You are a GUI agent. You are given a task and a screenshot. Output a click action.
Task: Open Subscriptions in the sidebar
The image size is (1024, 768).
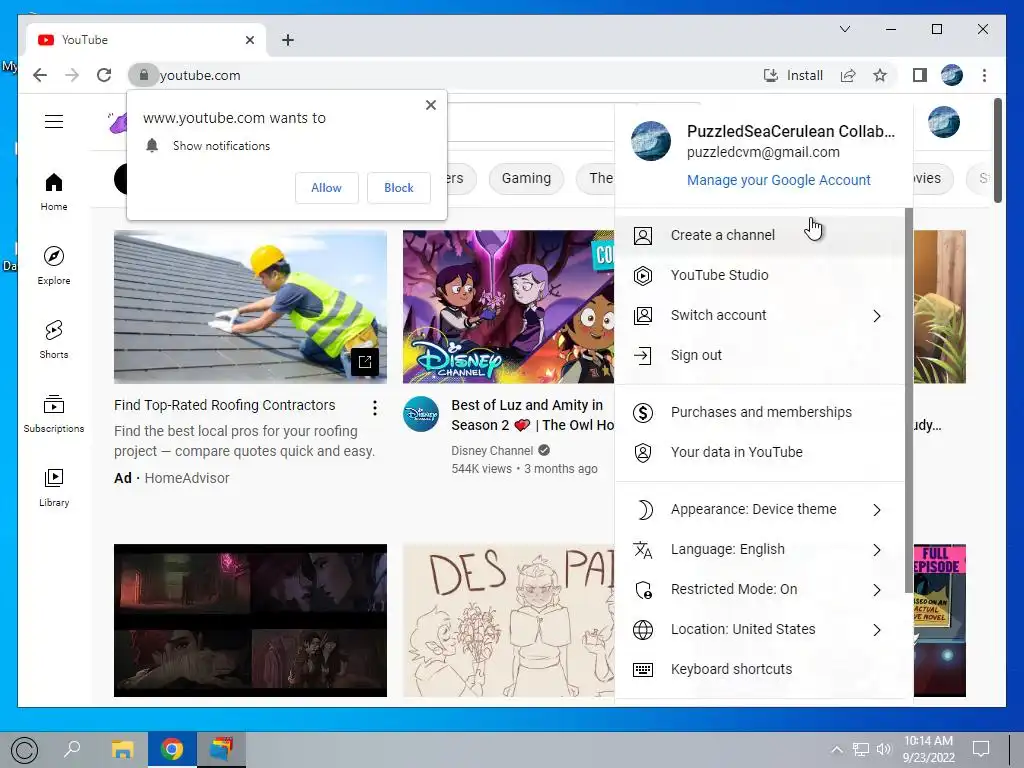(54, 413)
